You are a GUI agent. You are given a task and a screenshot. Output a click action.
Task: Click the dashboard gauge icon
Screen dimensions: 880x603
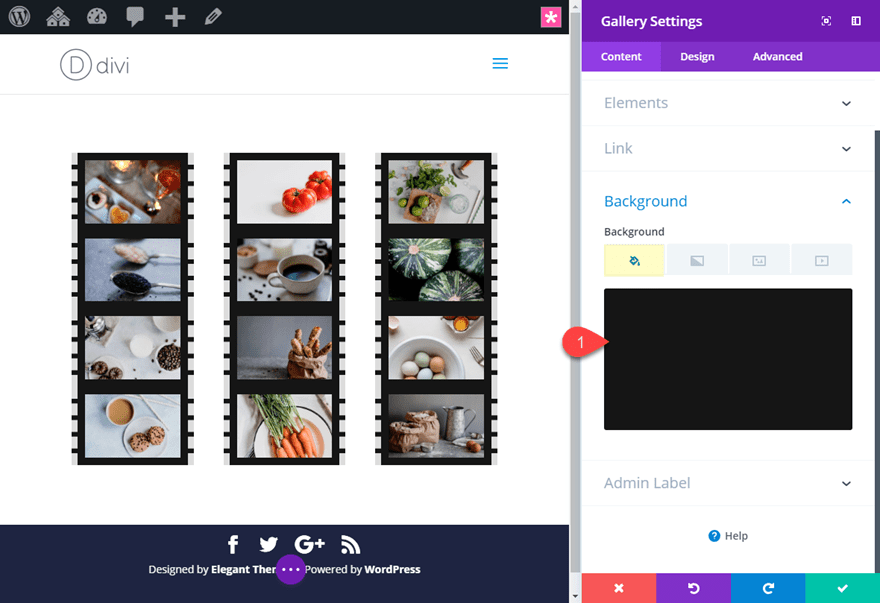click(x=96, y=17)
